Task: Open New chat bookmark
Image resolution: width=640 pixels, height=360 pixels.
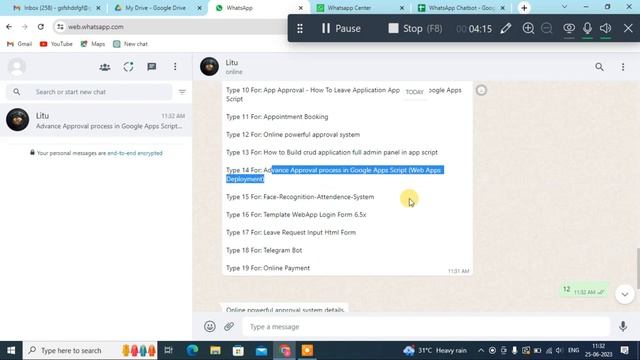Action: 131,44
